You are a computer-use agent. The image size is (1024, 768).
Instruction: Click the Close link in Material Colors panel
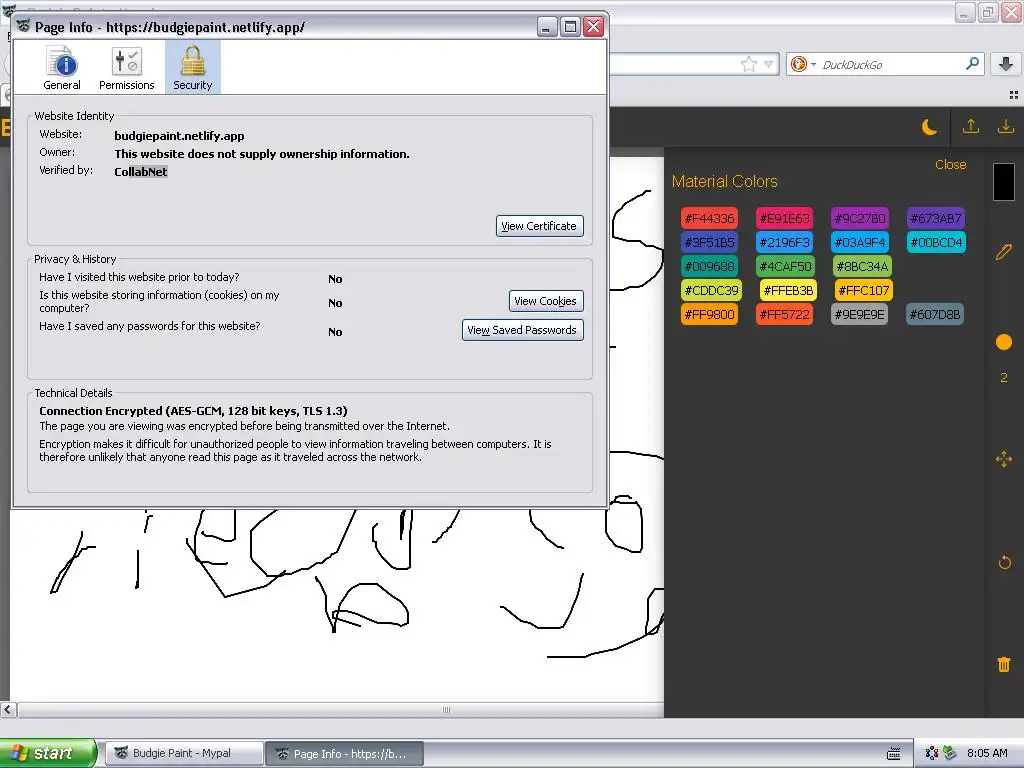click(x=950, y=165)
